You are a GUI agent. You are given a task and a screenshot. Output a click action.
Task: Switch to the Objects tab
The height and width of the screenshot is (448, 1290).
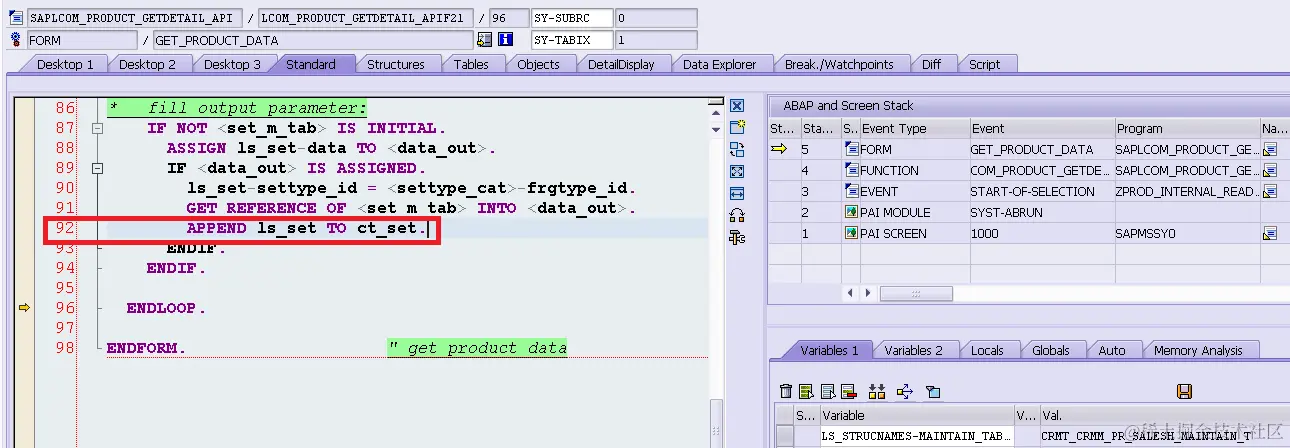pos(538,64)
